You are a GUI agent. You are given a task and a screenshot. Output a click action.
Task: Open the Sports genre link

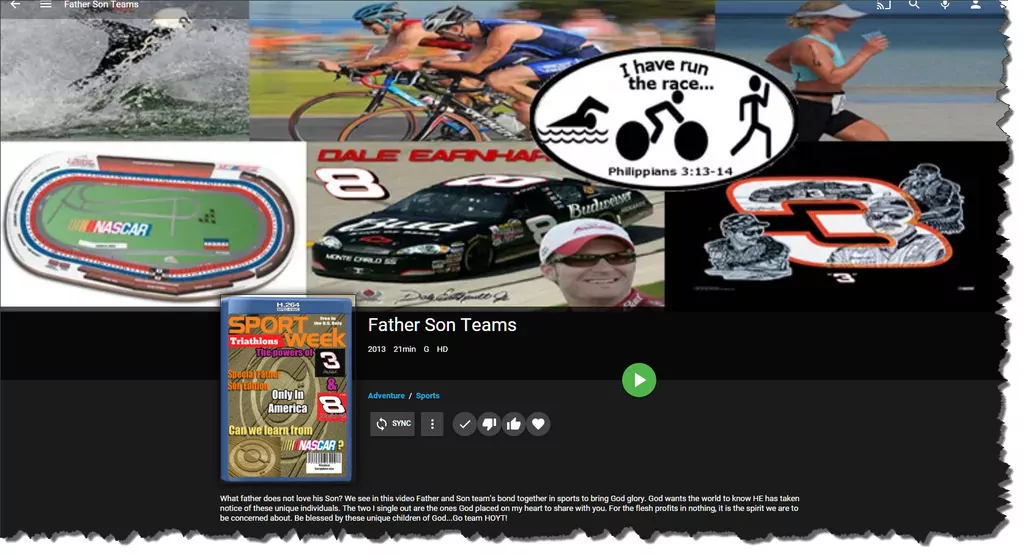pyautogui.click(x=427, y=396)
